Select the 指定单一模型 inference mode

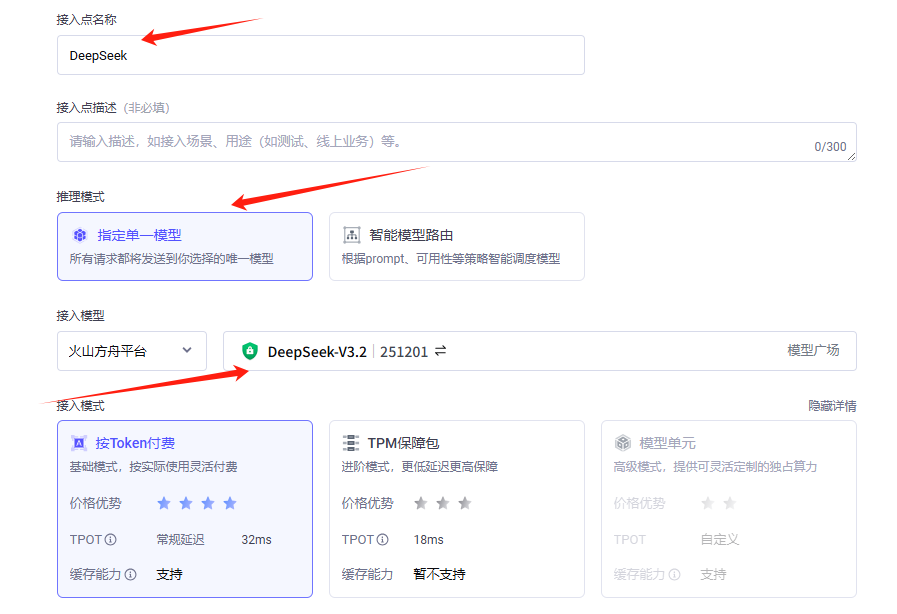click(185, 247)
